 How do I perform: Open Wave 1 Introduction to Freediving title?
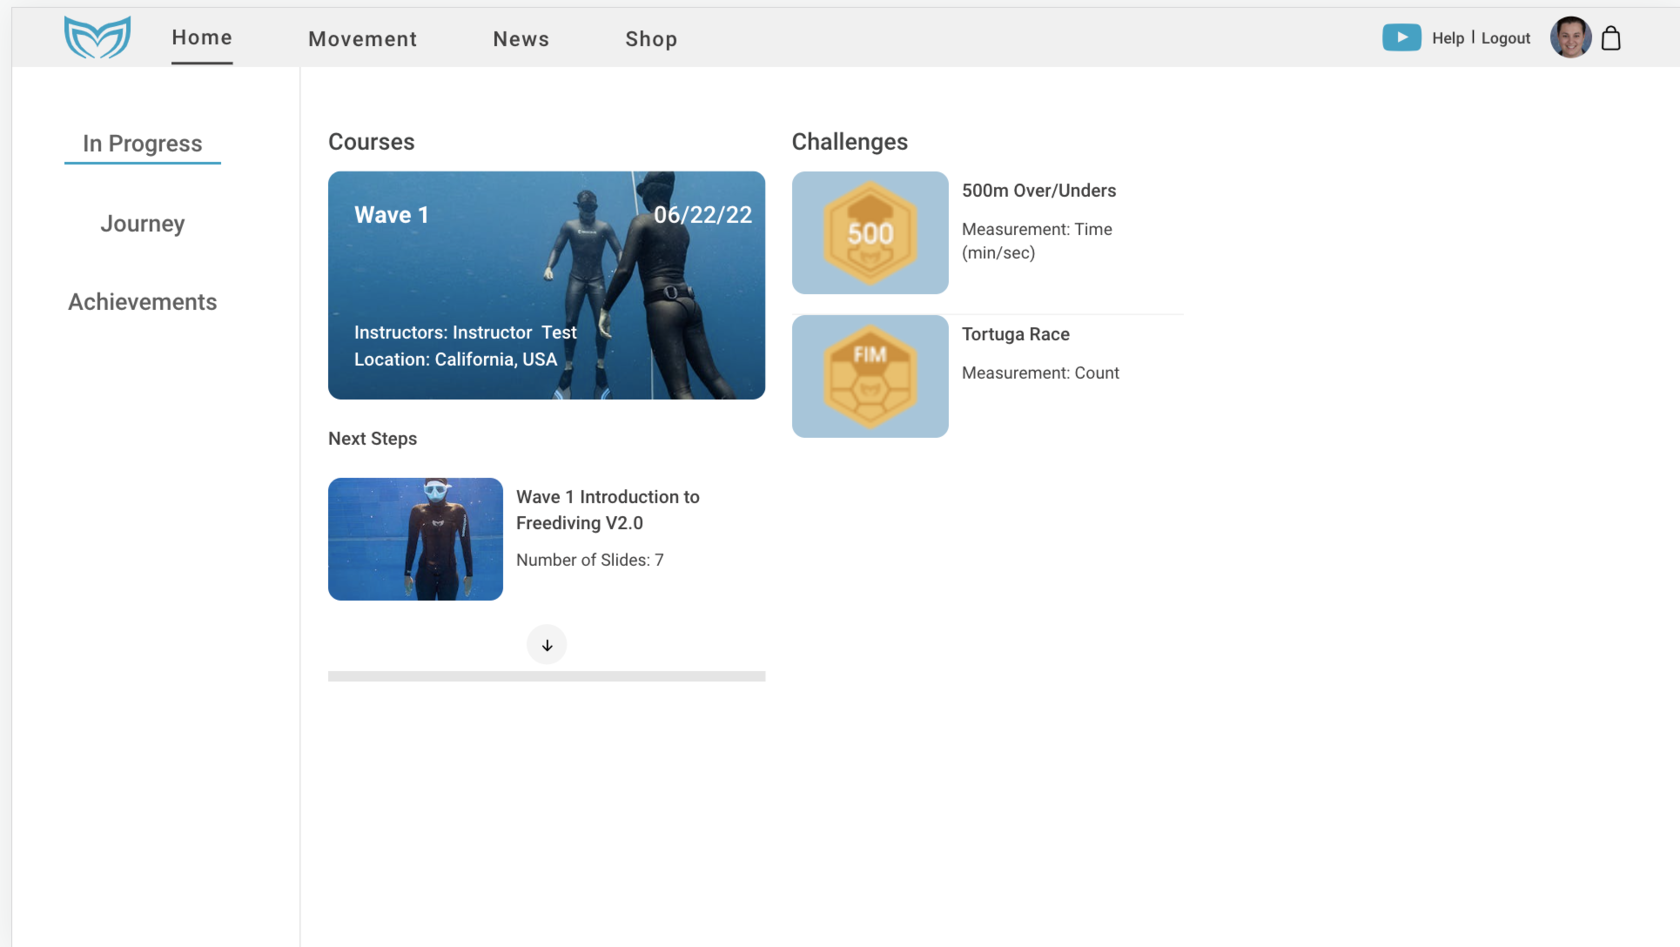click(607, 510)
